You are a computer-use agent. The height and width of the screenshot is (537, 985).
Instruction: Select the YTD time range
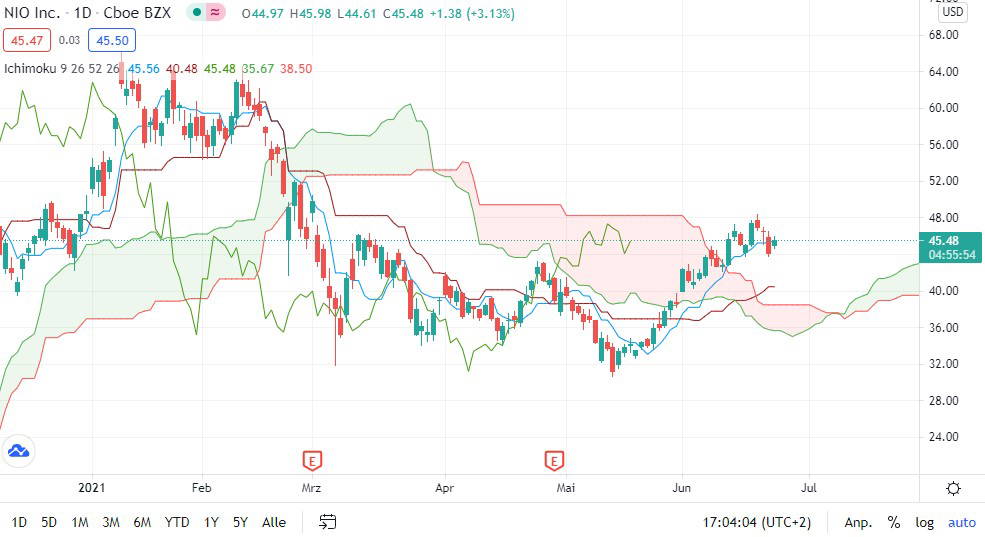177,522
